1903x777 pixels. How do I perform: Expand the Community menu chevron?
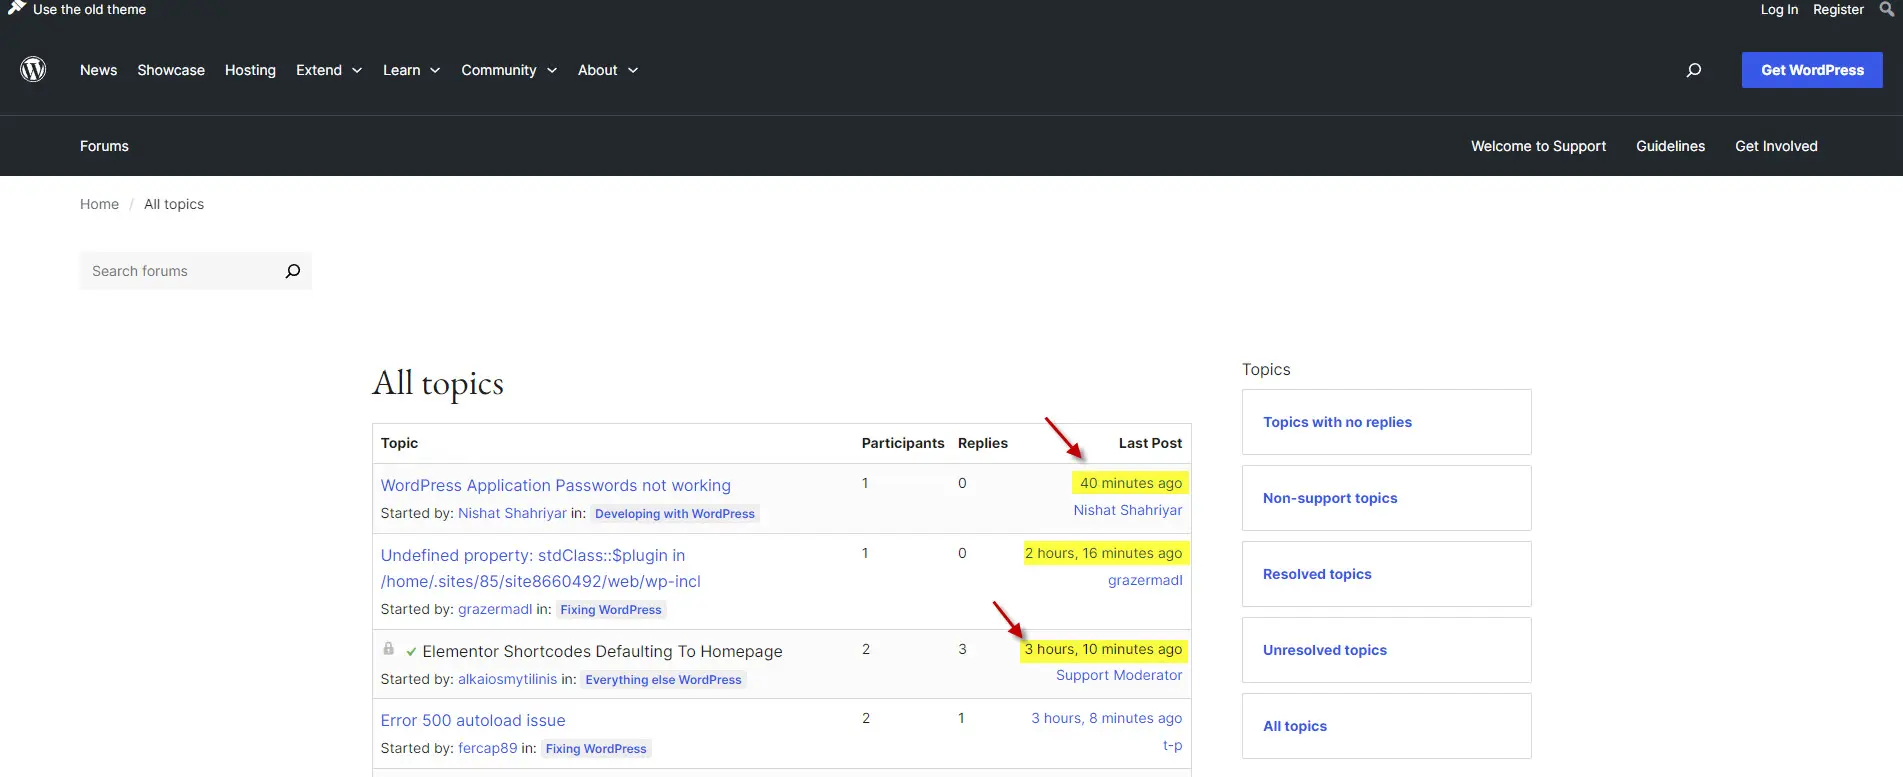click(552, 70)
